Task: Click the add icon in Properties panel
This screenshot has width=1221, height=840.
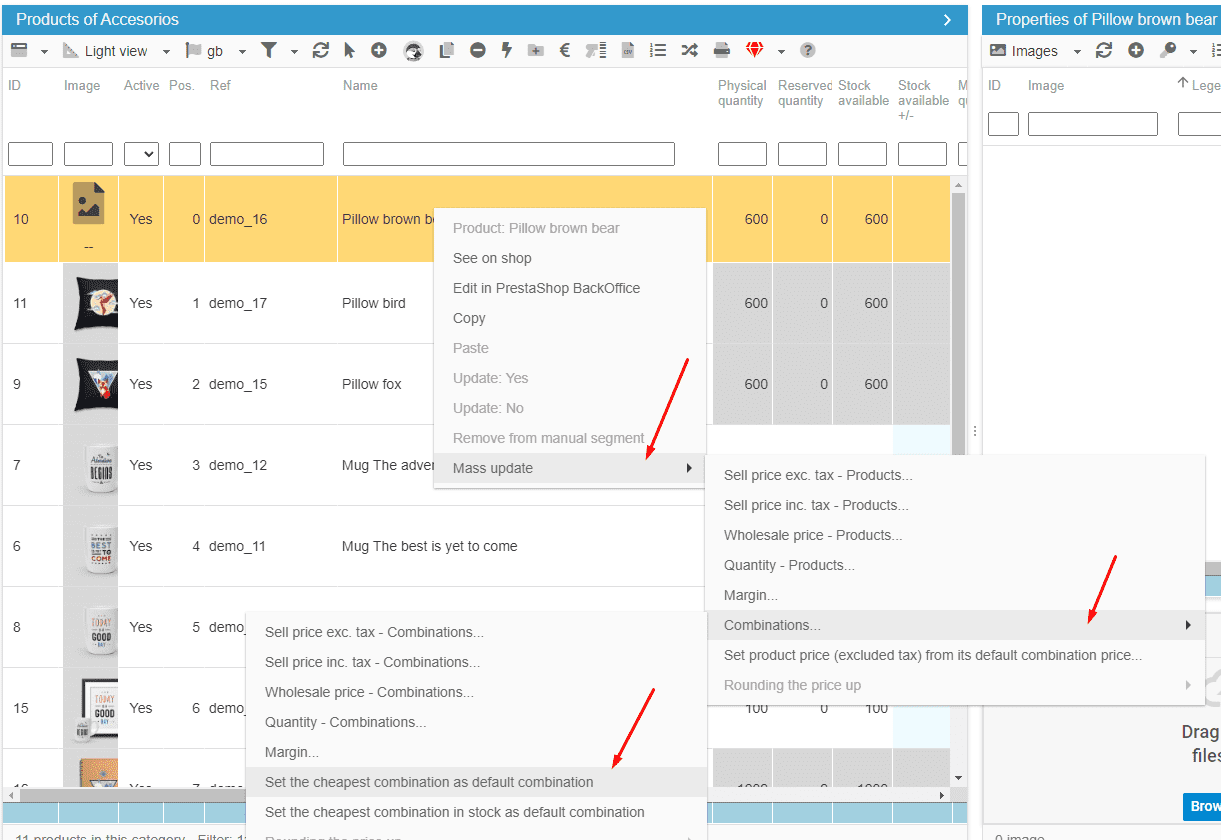Action: tap(1136, 51)
